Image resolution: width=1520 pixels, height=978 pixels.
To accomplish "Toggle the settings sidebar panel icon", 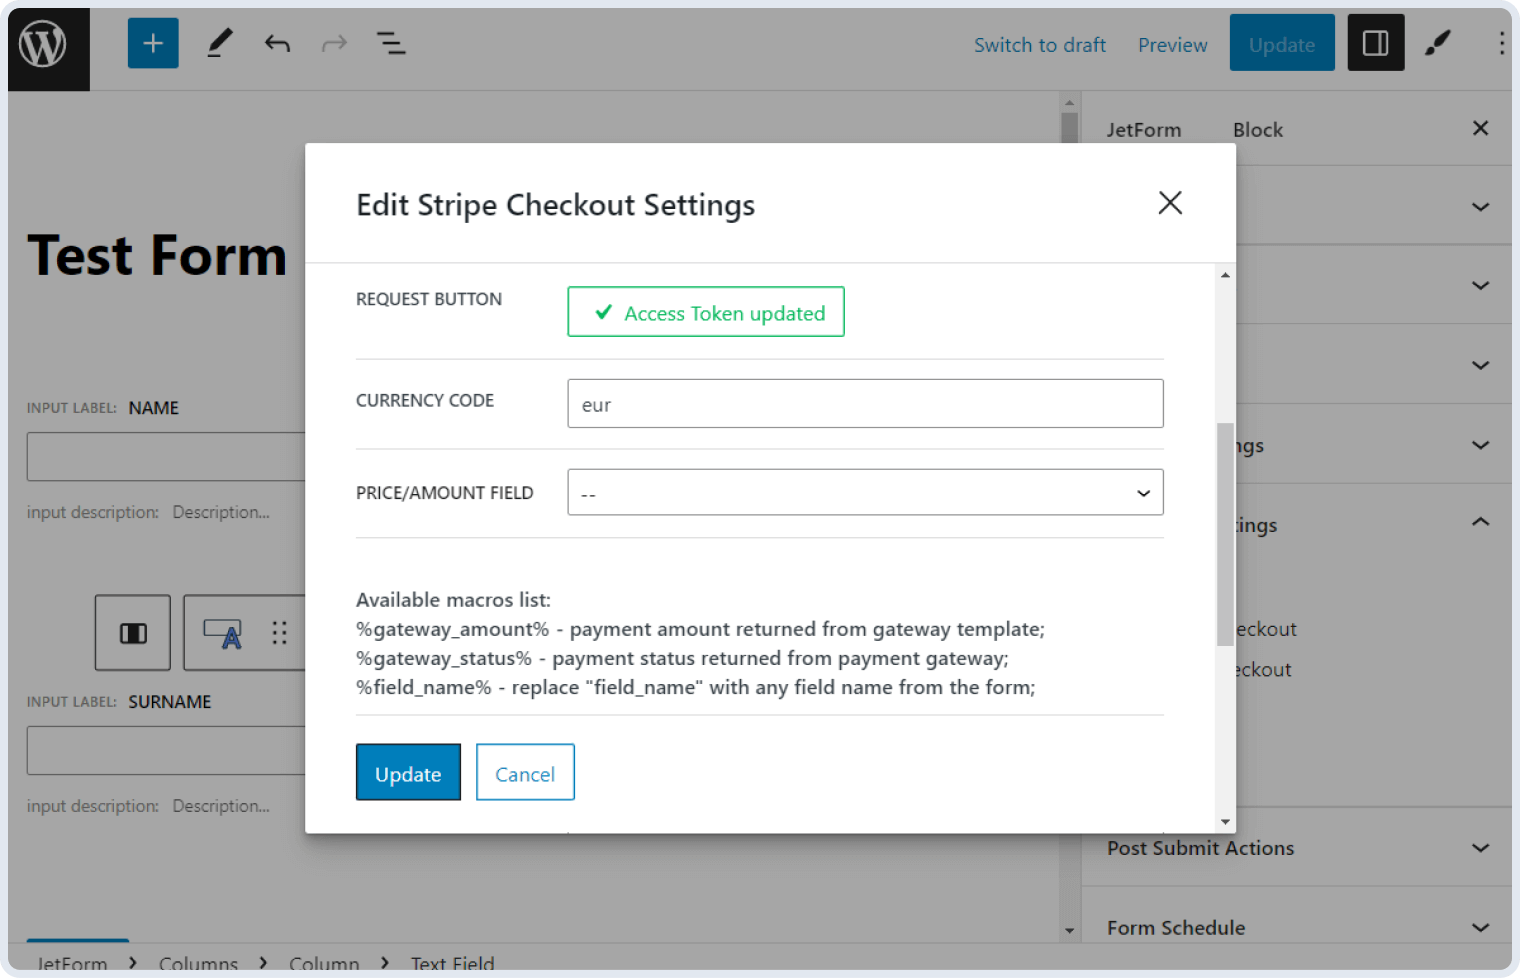I will pyautogui.click(x=1375, y=42).
